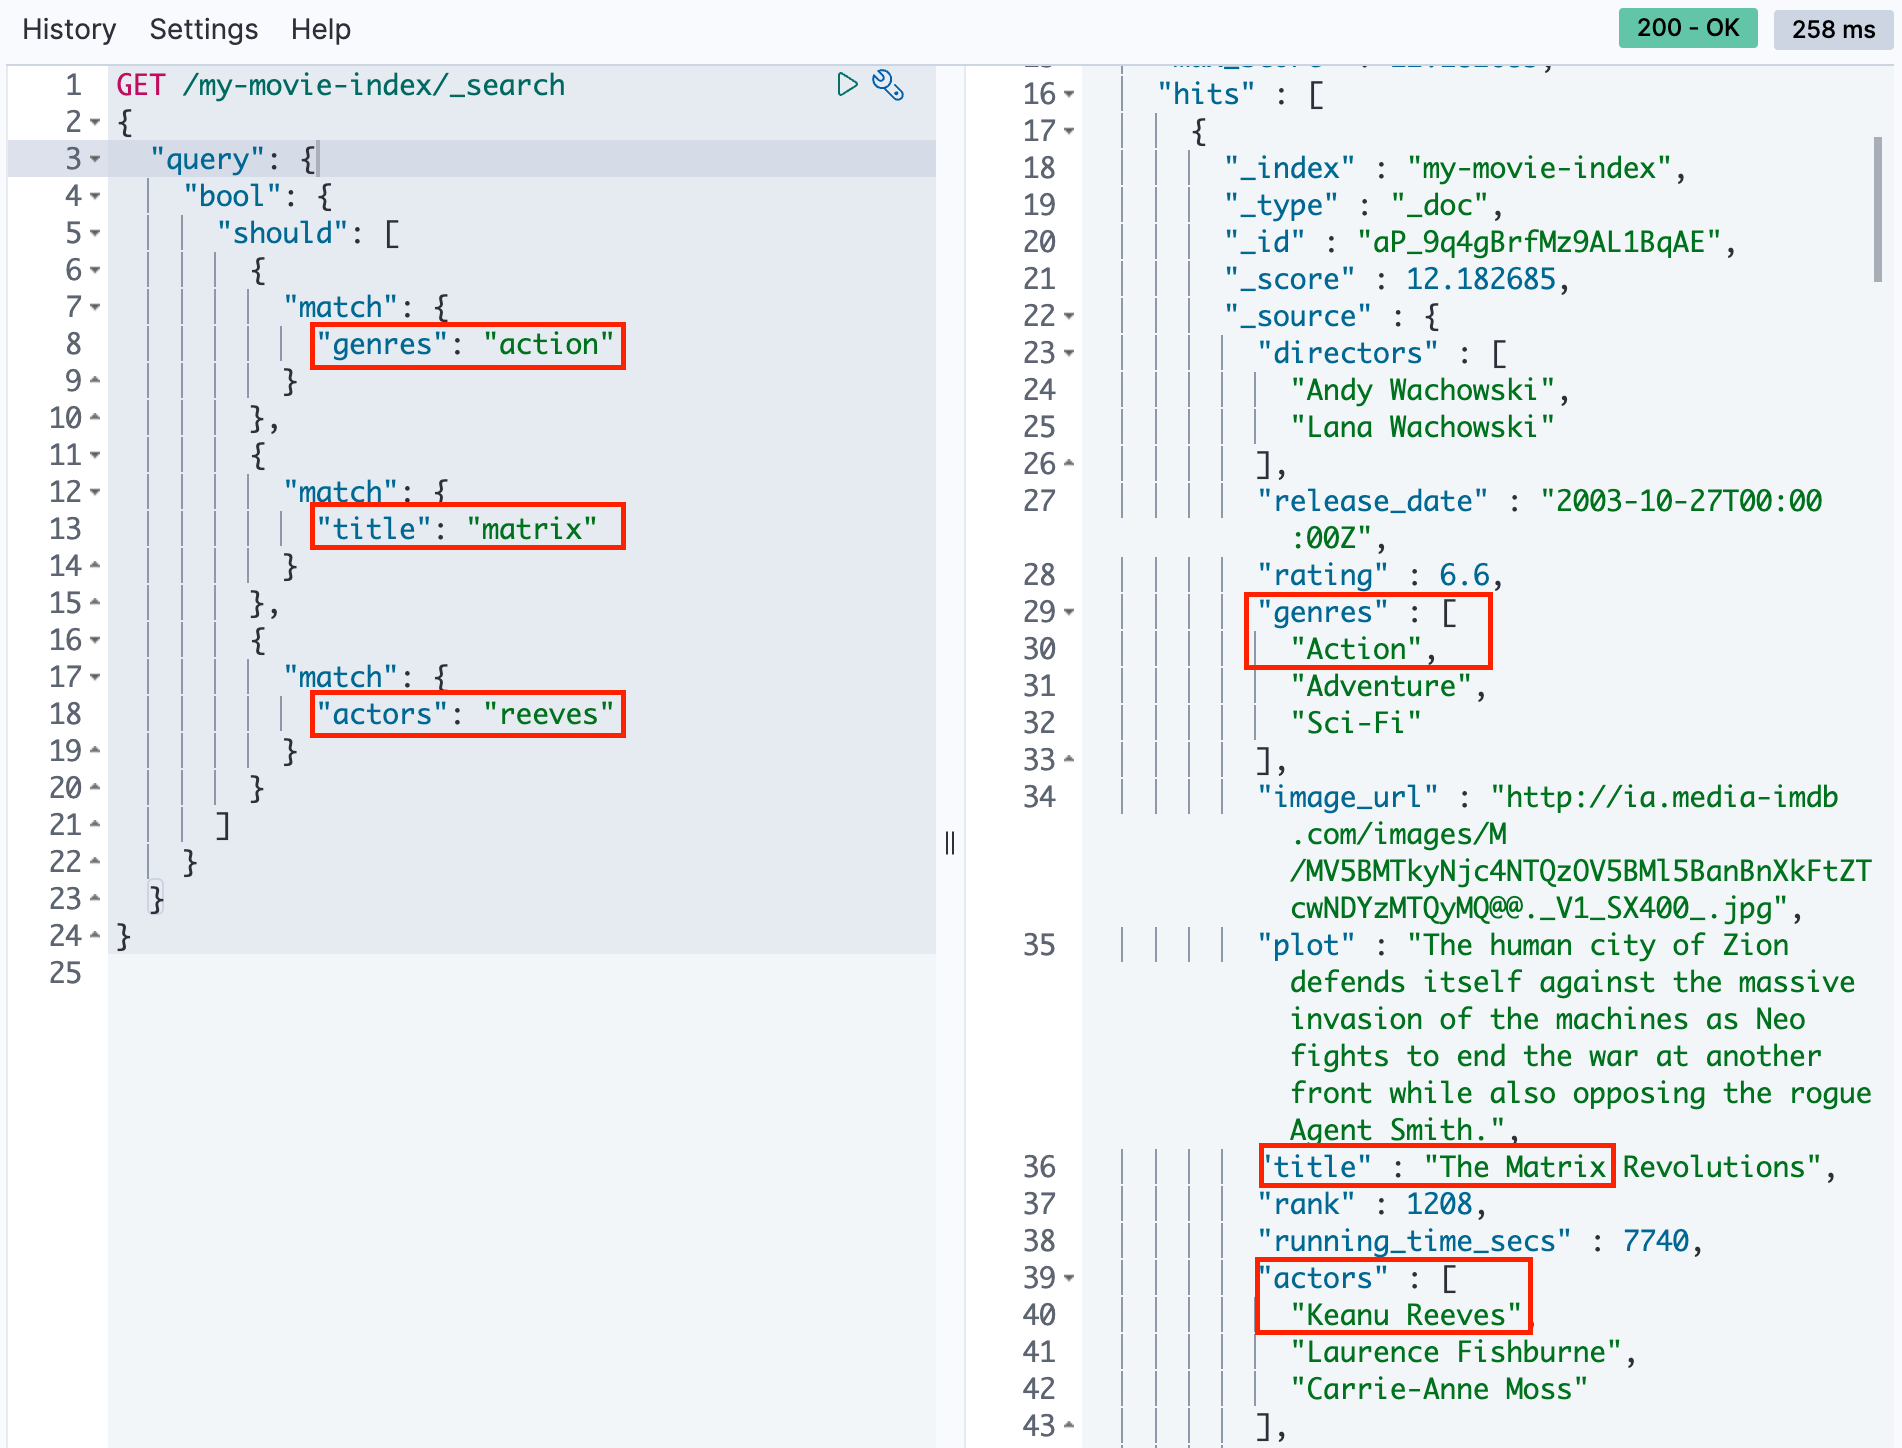Screen dimensions: 1902x1448
Task: Collapse the fold arrow at editor line 6
Action: 95,270
